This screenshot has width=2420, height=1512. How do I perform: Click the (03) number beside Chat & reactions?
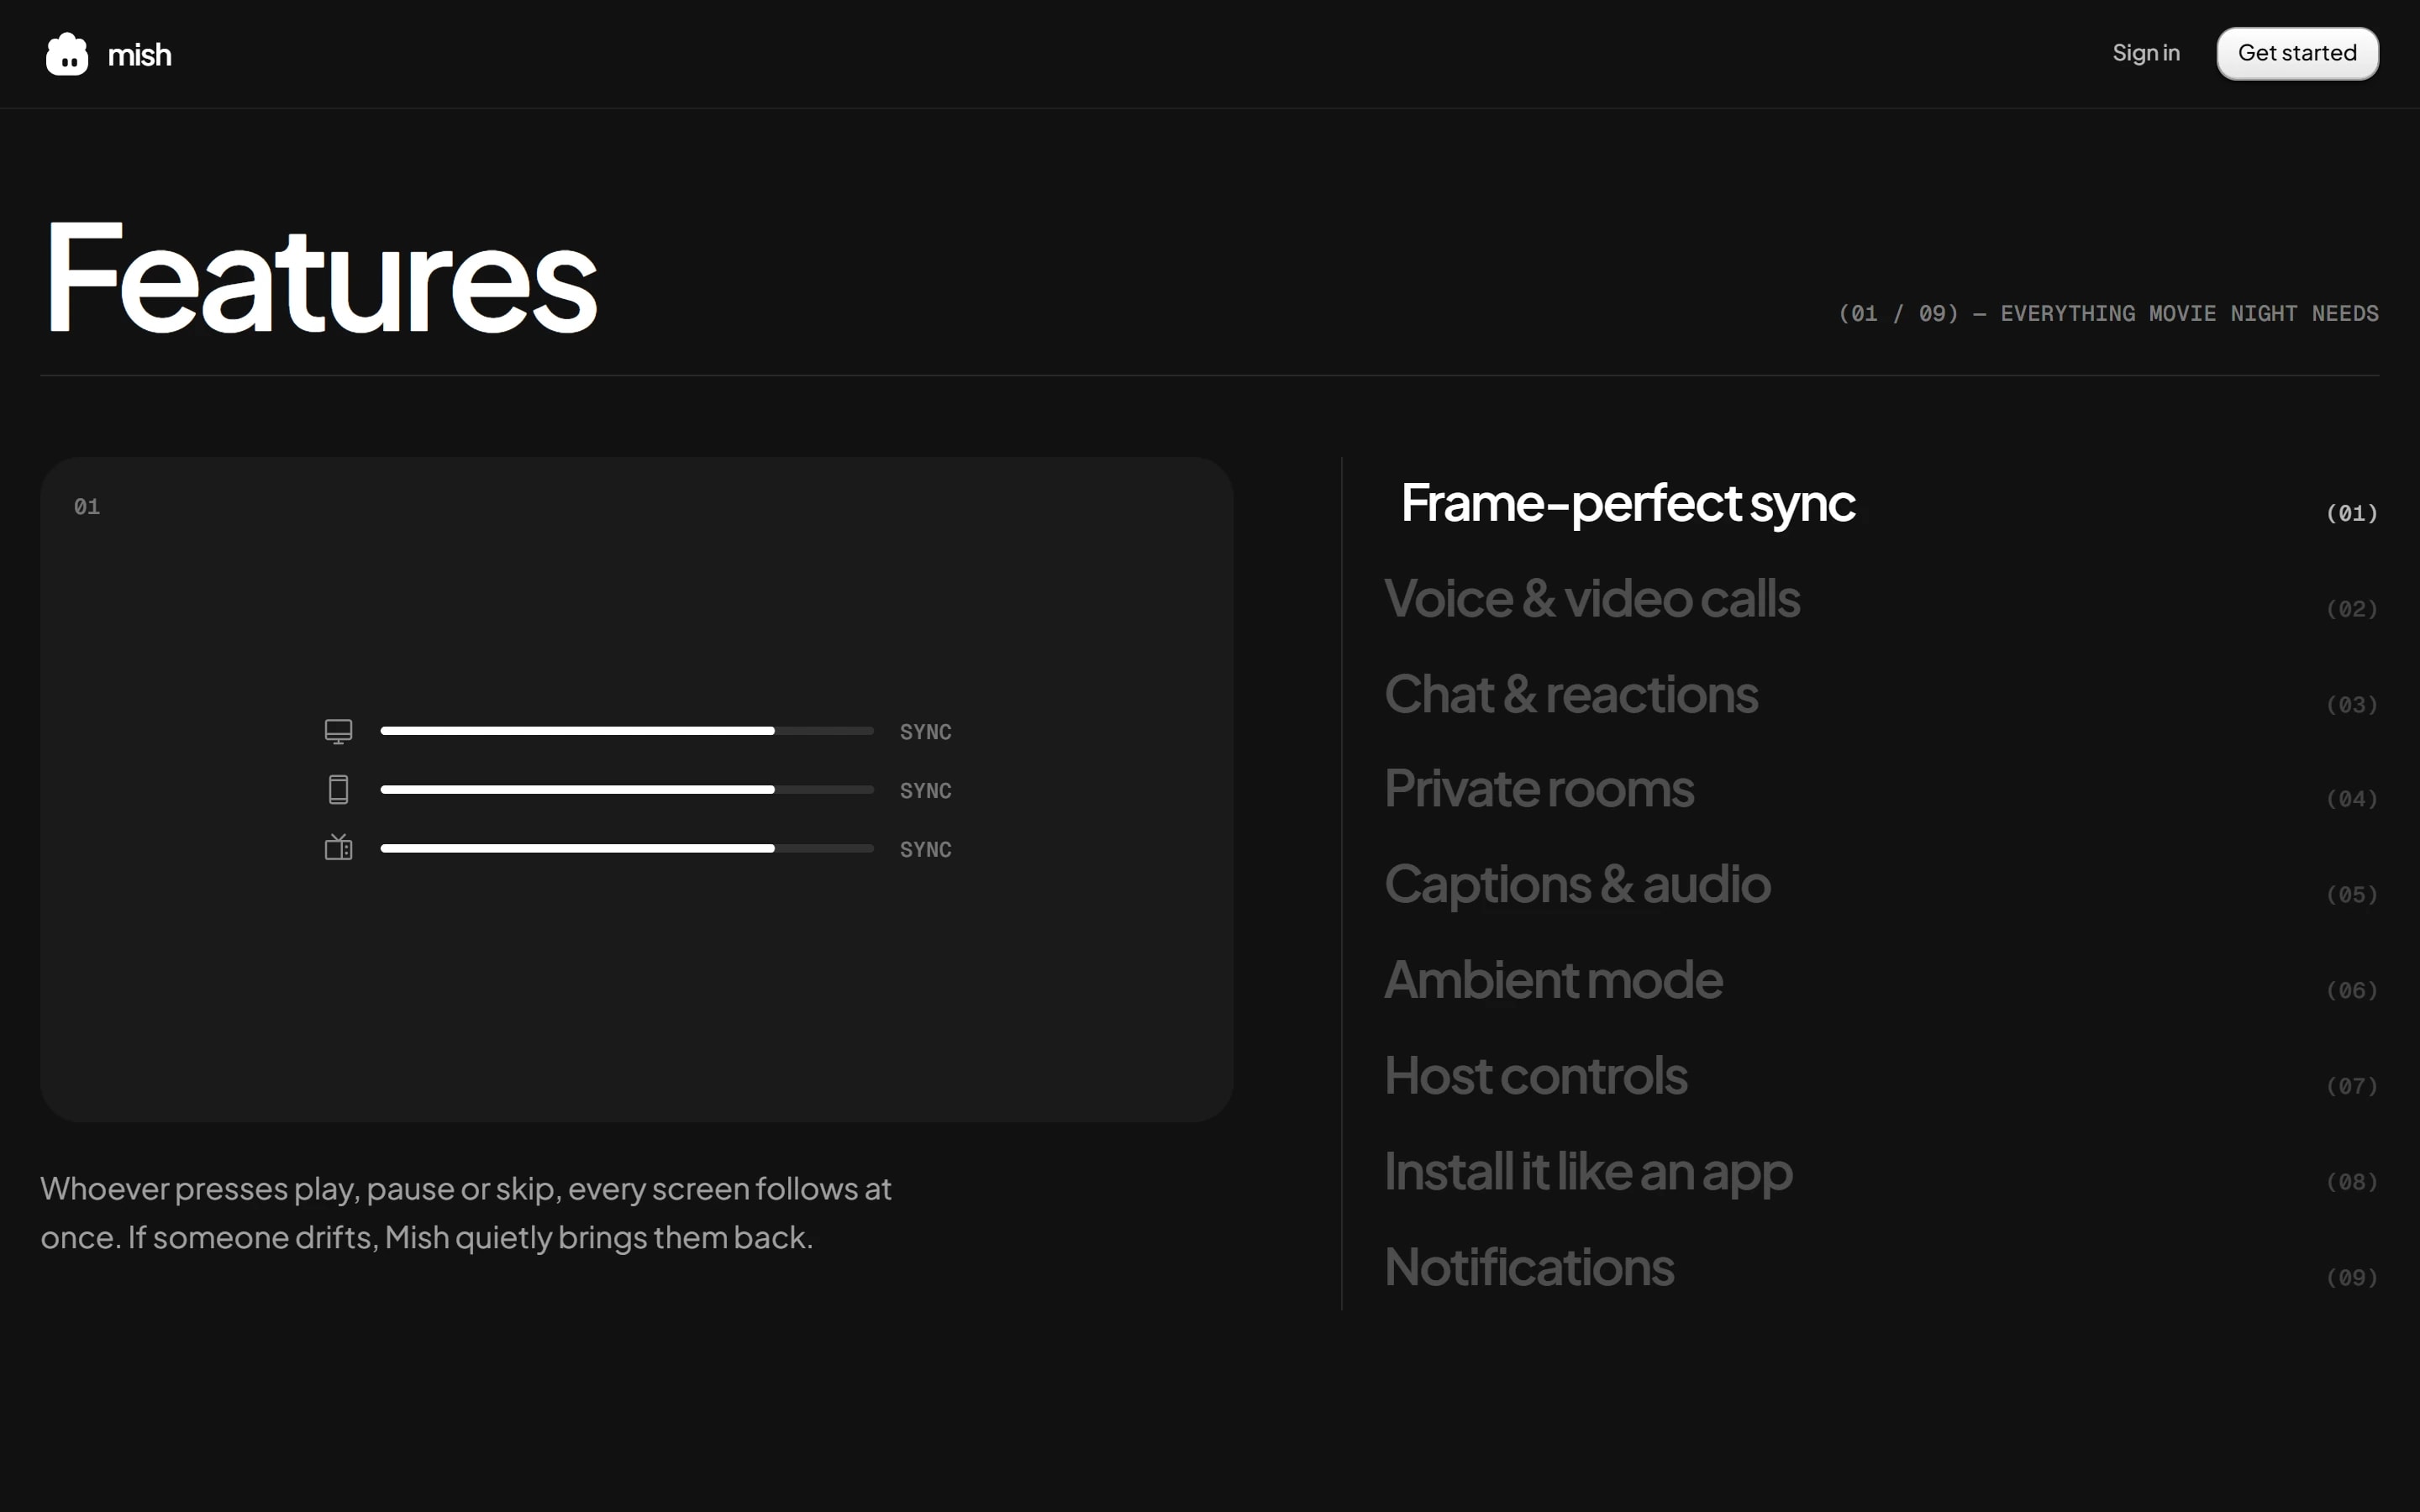point(2352,705)
